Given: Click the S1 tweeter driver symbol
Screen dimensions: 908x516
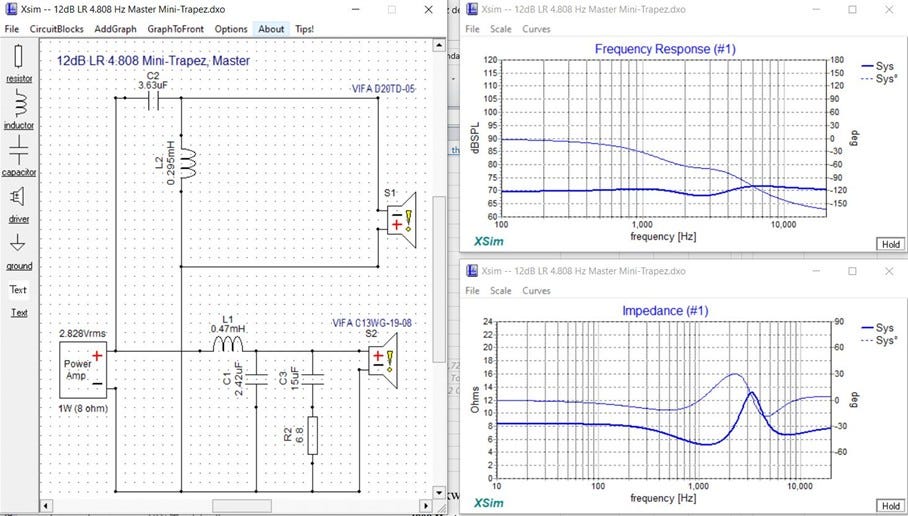Looking at the screenshot, I should 402,221.
